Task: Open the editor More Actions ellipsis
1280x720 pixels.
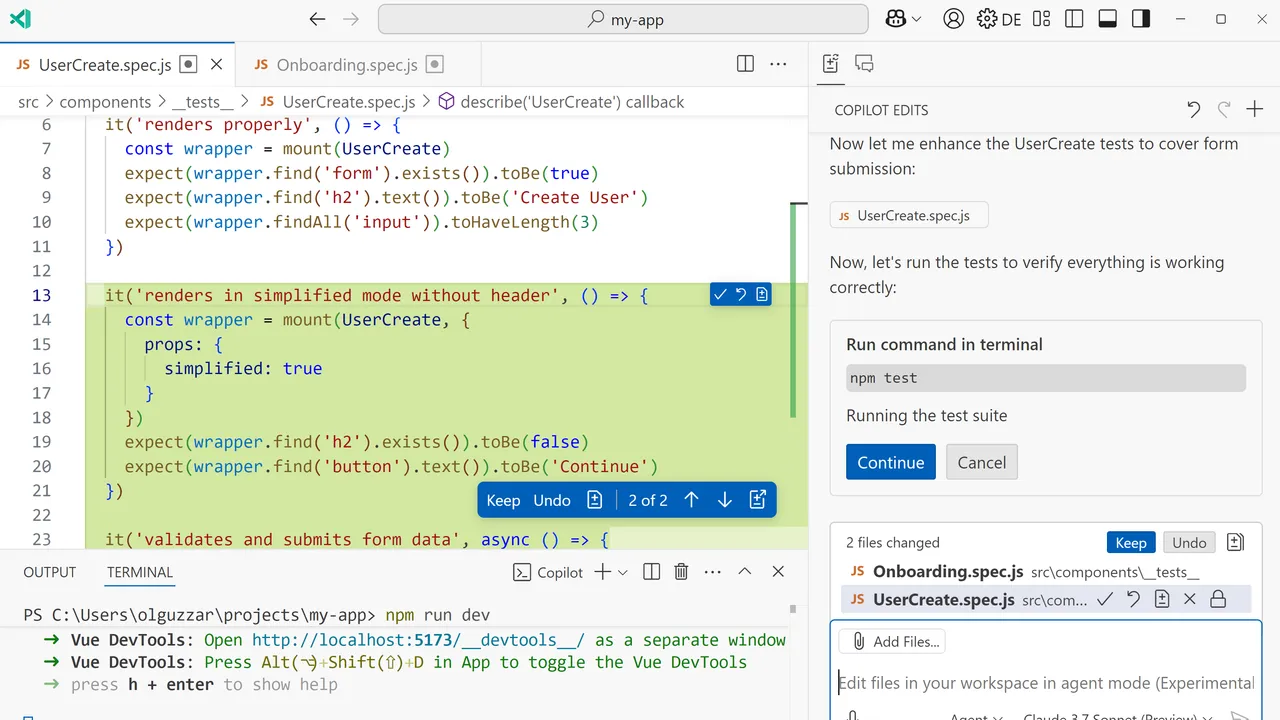Action: 778,64
